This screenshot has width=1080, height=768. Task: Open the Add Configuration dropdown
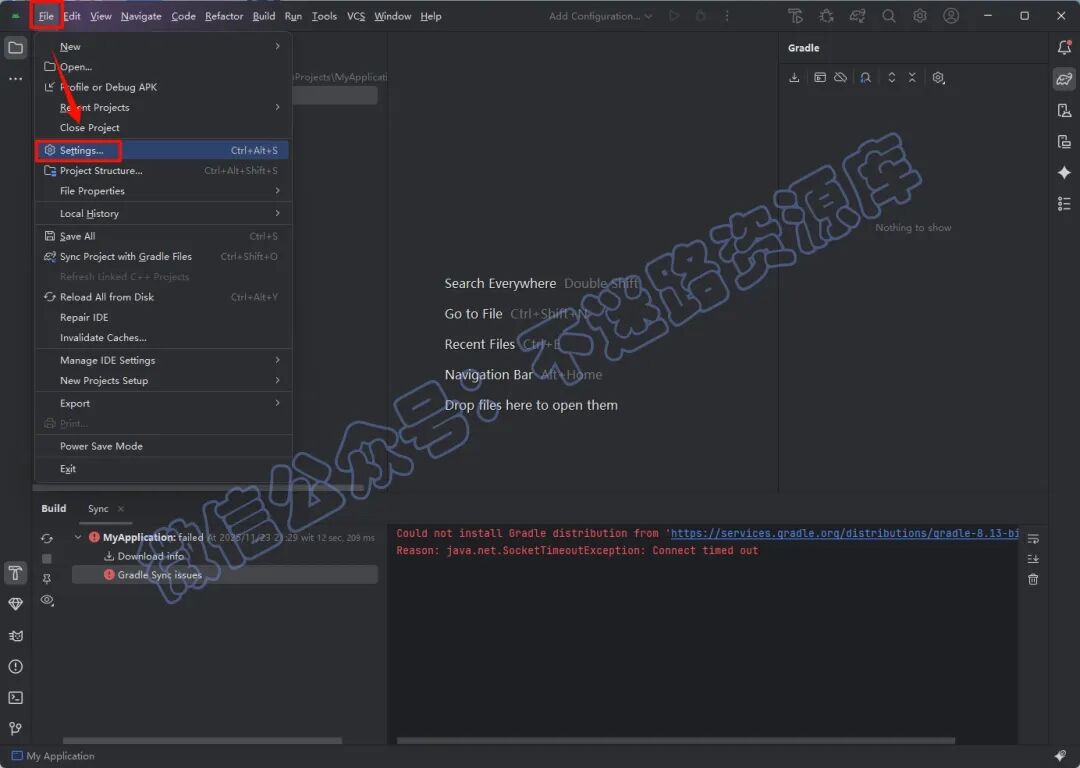[600, 16]
